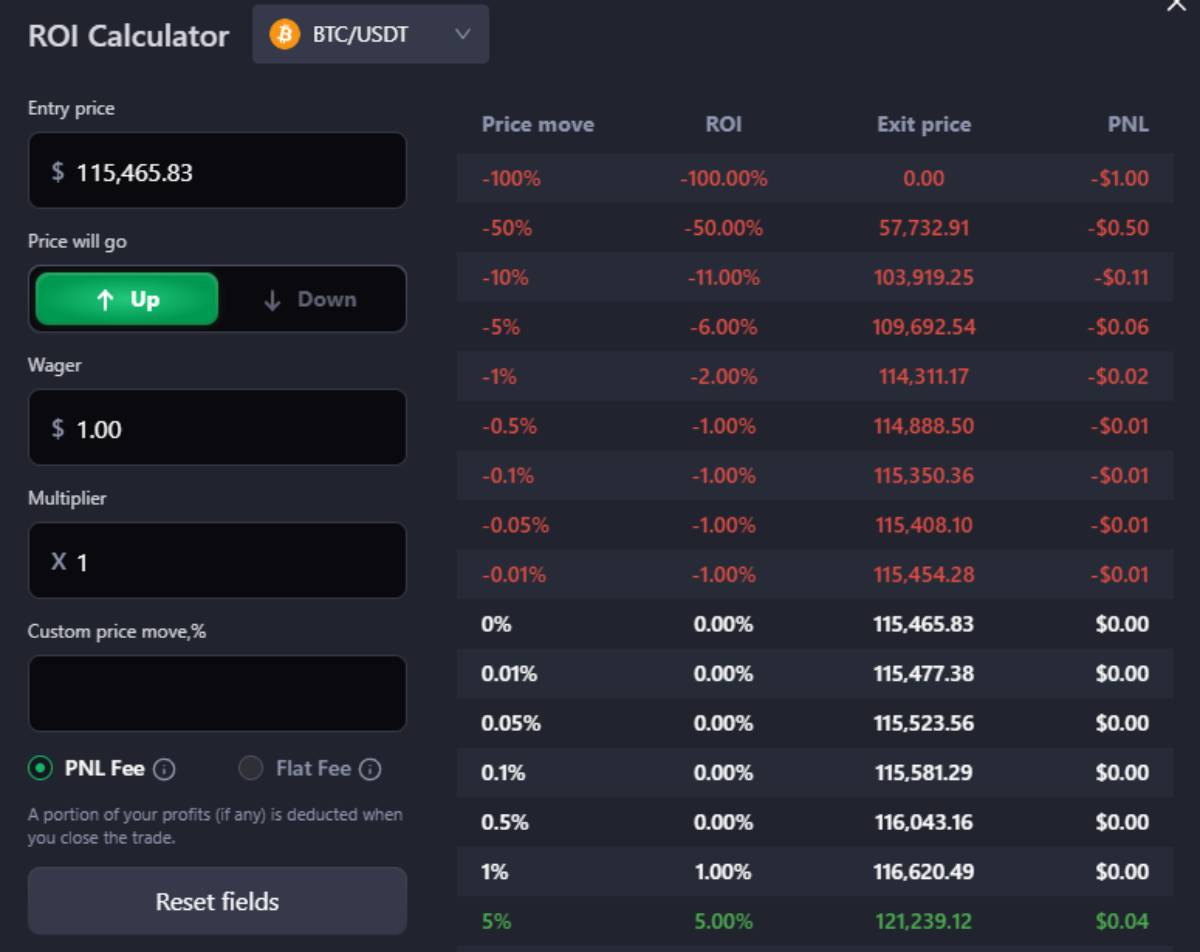Viewport: 1200px width, 952px height.
Task: Click the 0.5% price move cell
Action: point(505,822)
